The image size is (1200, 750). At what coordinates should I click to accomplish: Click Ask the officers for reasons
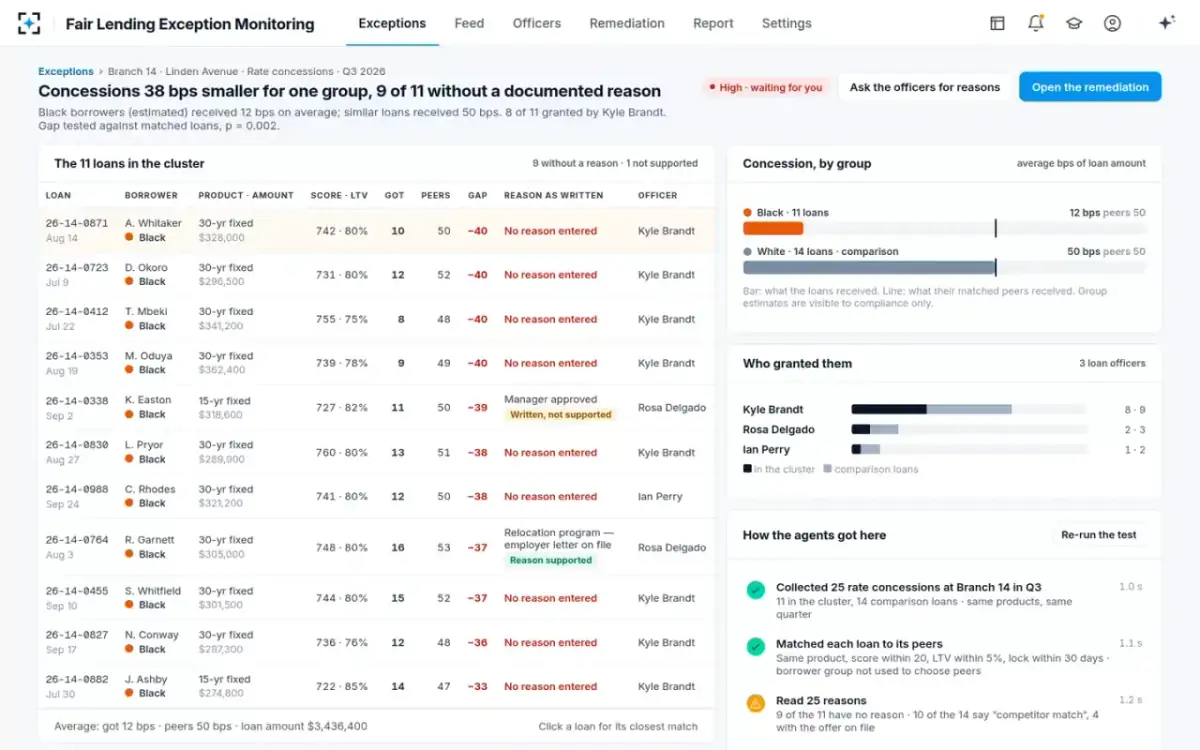click(x=925, y=87)
